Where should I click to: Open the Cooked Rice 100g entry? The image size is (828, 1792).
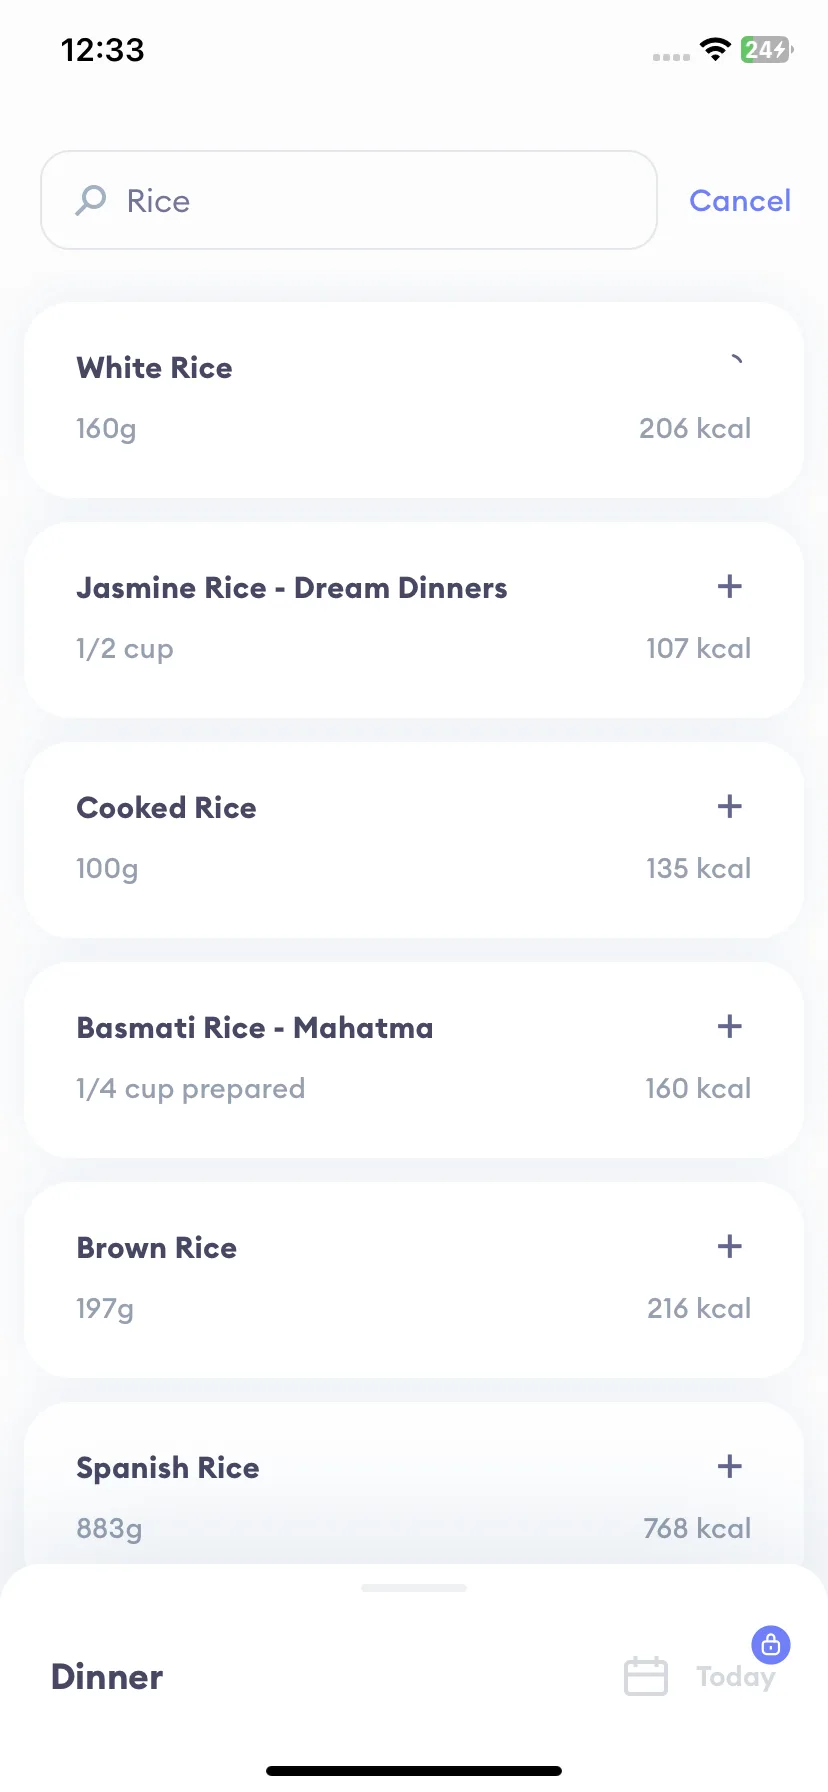coord(414,840)
